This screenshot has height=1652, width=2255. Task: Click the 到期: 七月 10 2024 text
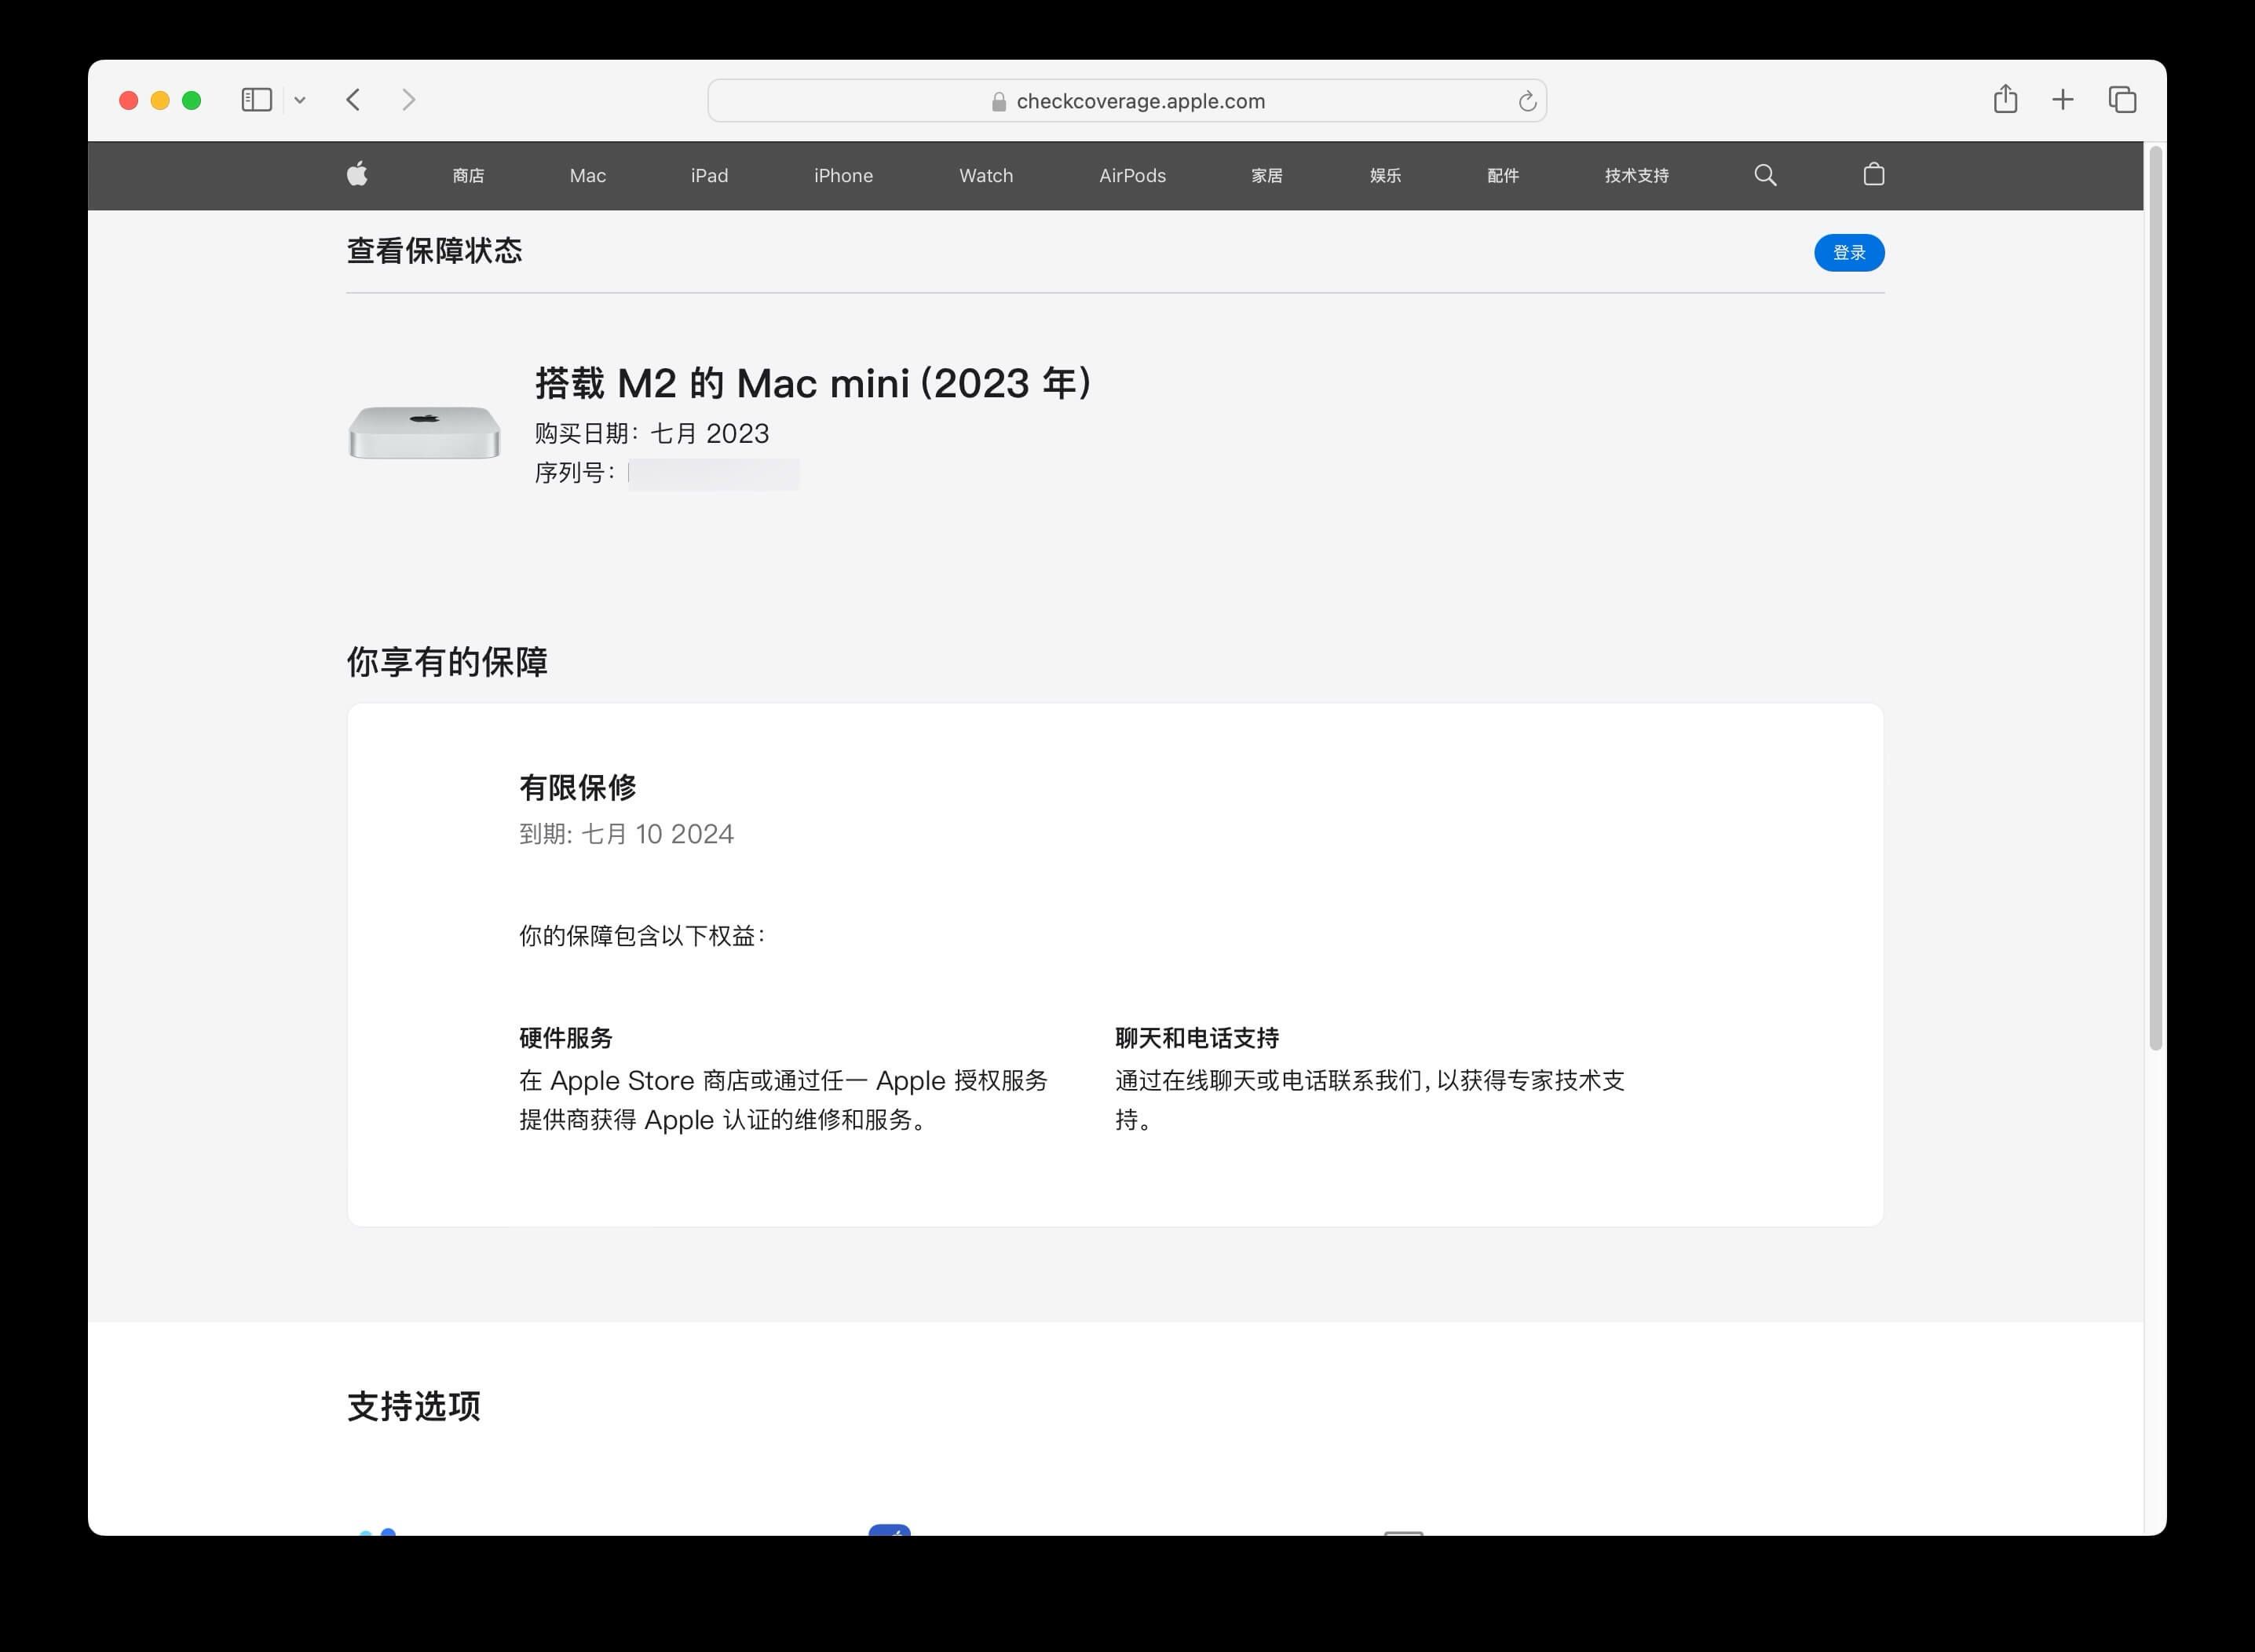(x=626, y=834)
